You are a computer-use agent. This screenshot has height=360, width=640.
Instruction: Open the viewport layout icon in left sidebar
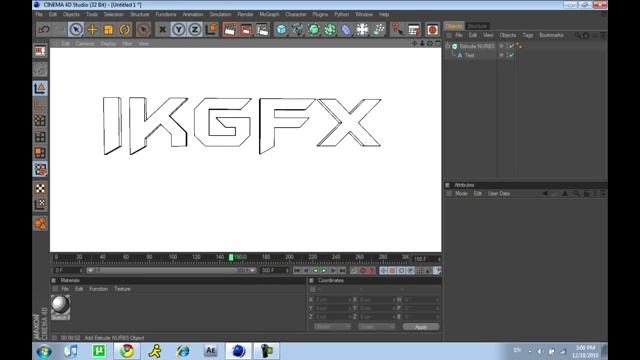[x=40, y=51]
